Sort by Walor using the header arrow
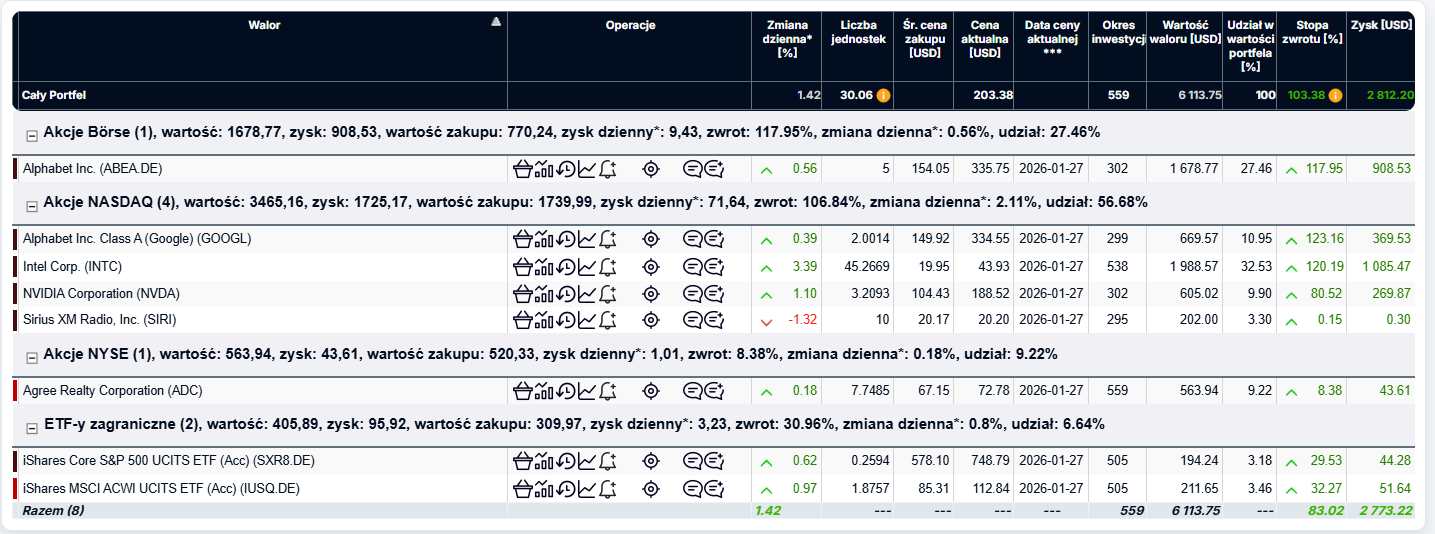The height and width of the screenshot is (534, 1435). coord(496,23)
